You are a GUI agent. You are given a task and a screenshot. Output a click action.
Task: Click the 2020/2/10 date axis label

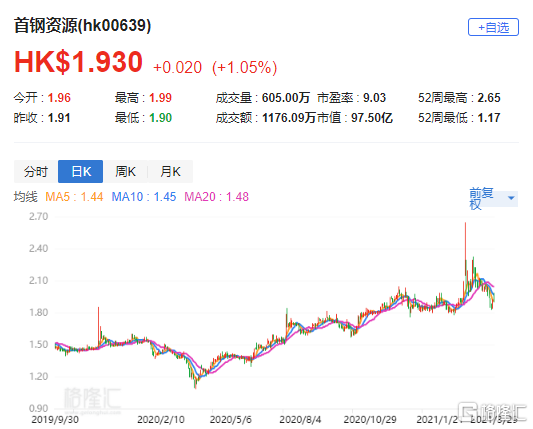[x=161, y=419]
